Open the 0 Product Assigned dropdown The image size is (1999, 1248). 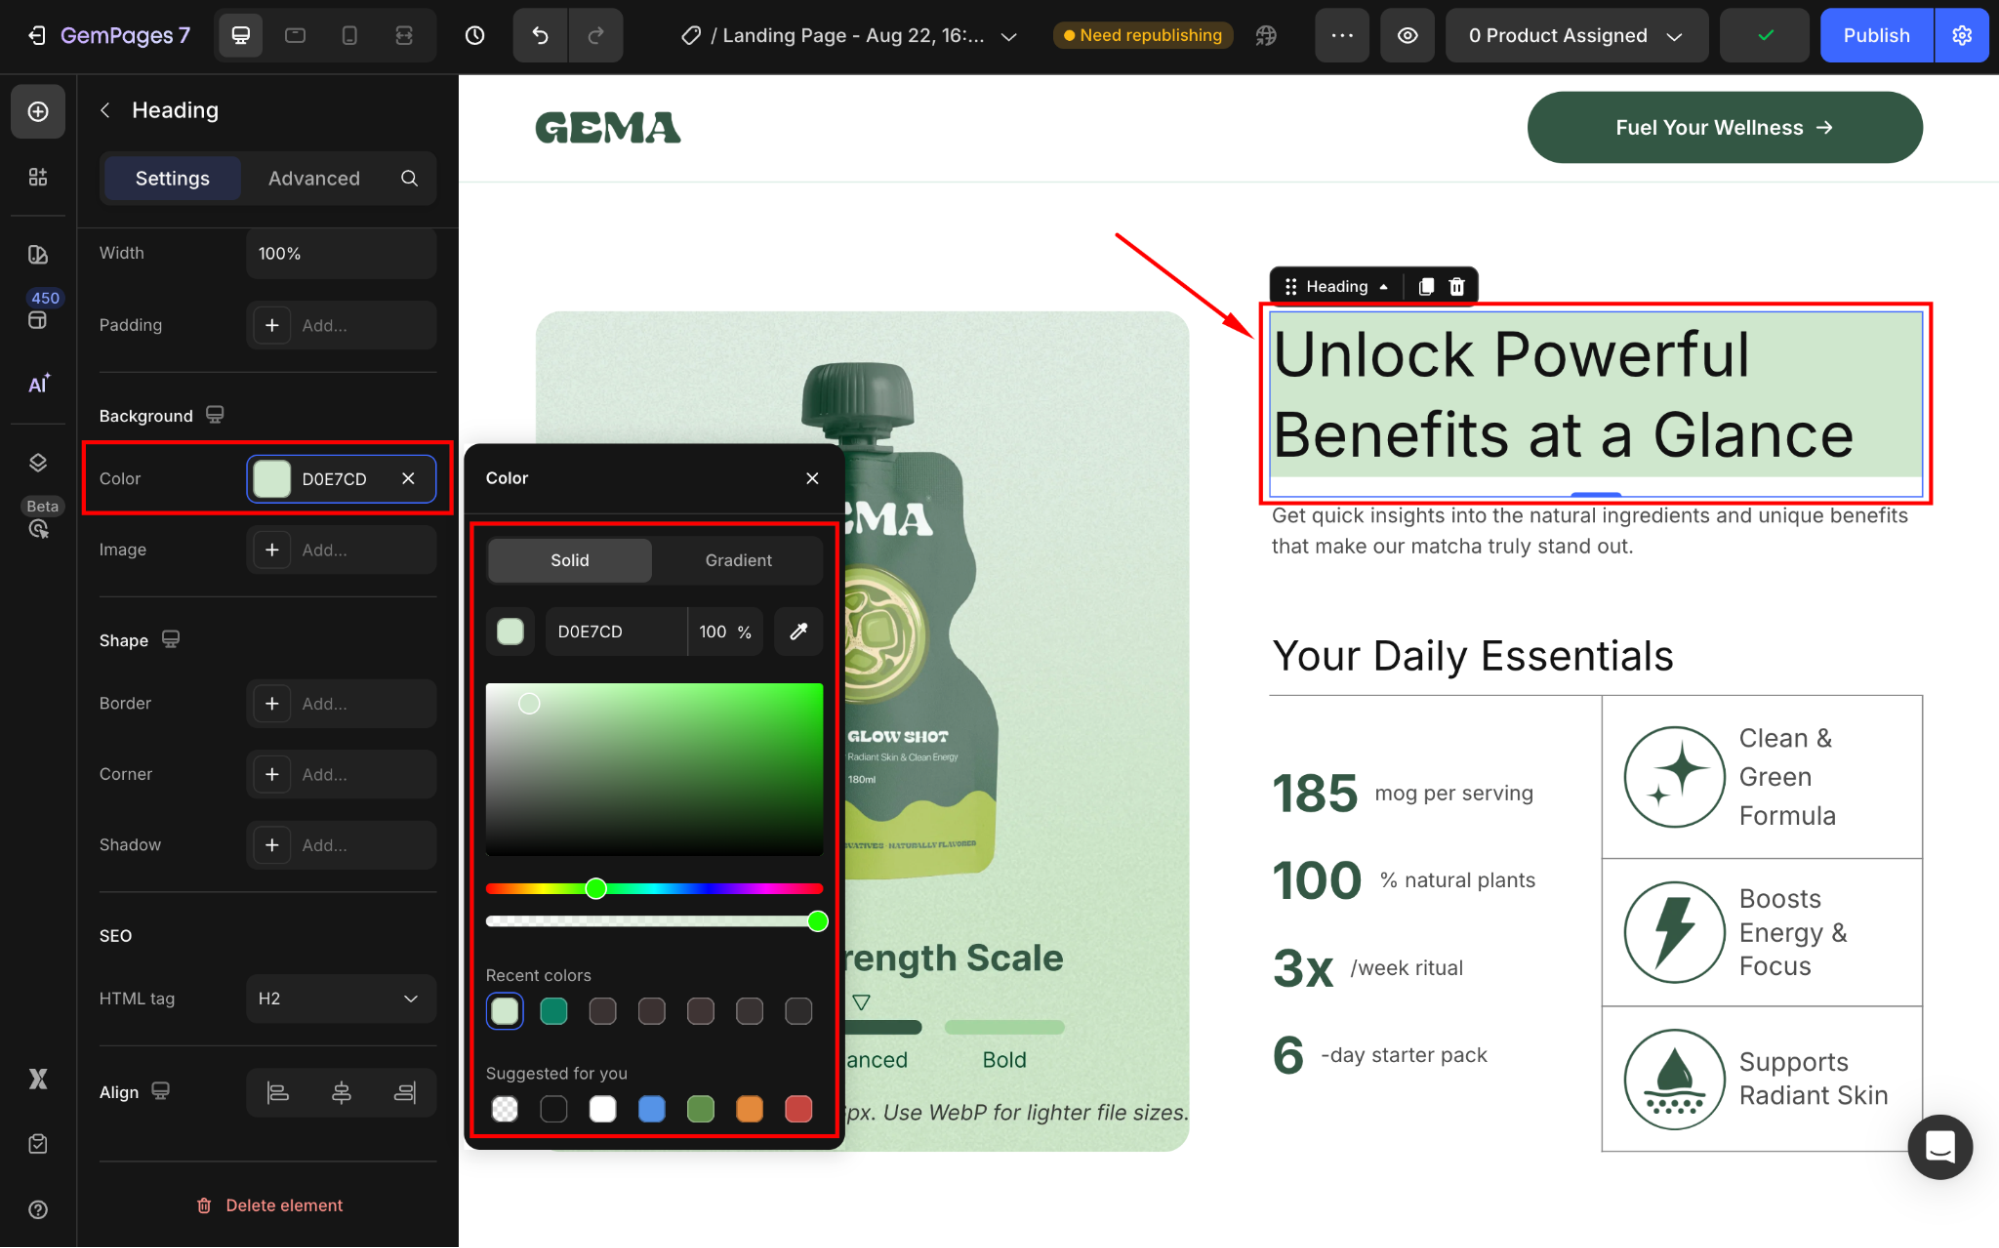[x=1575, y=35]
